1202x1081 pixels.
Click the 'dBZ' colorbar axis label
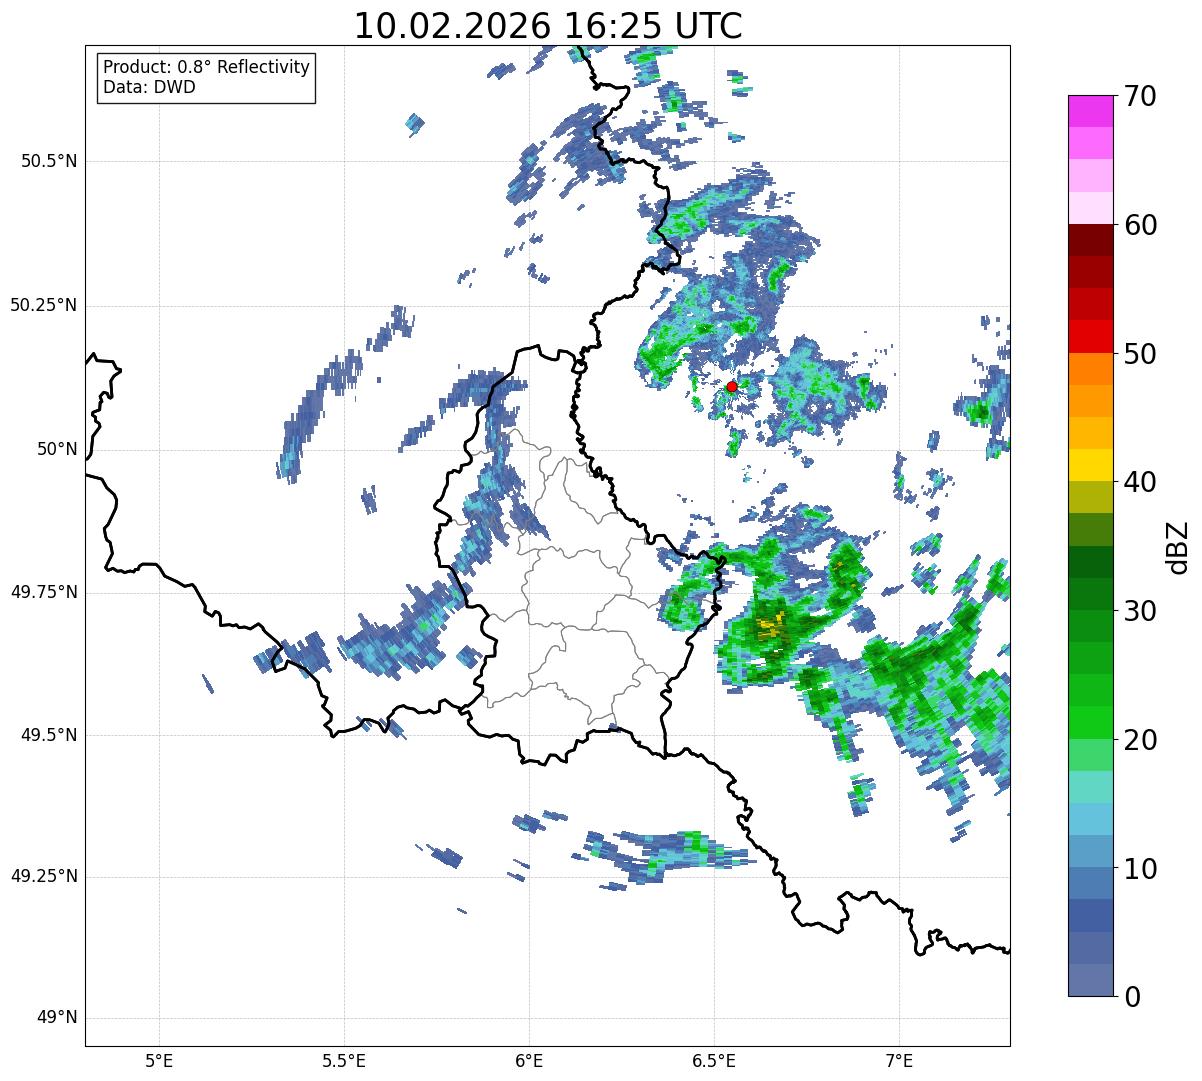click(1178, 547)
